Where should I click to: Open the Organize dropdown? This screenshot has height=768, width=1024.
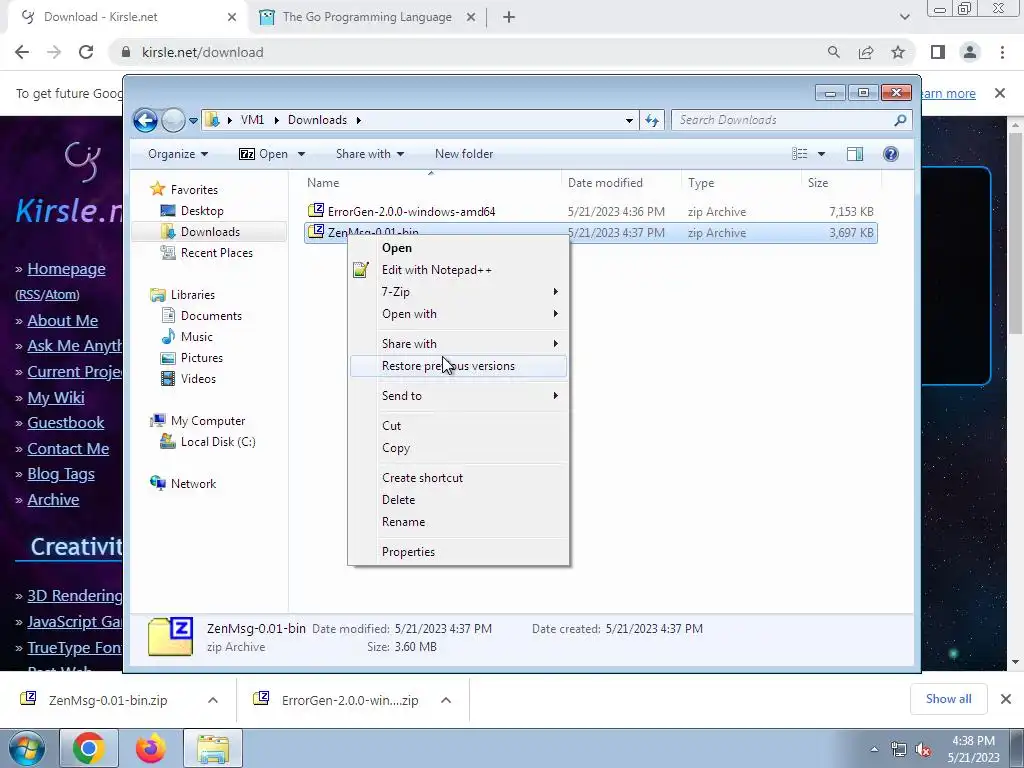178,154
